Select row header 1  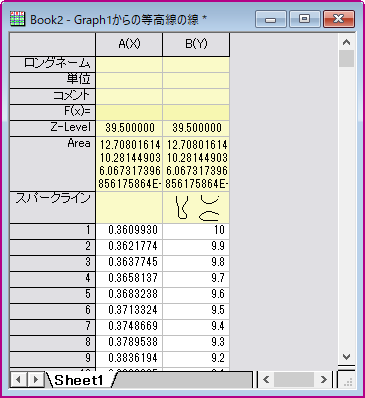(x=52, y=231)
